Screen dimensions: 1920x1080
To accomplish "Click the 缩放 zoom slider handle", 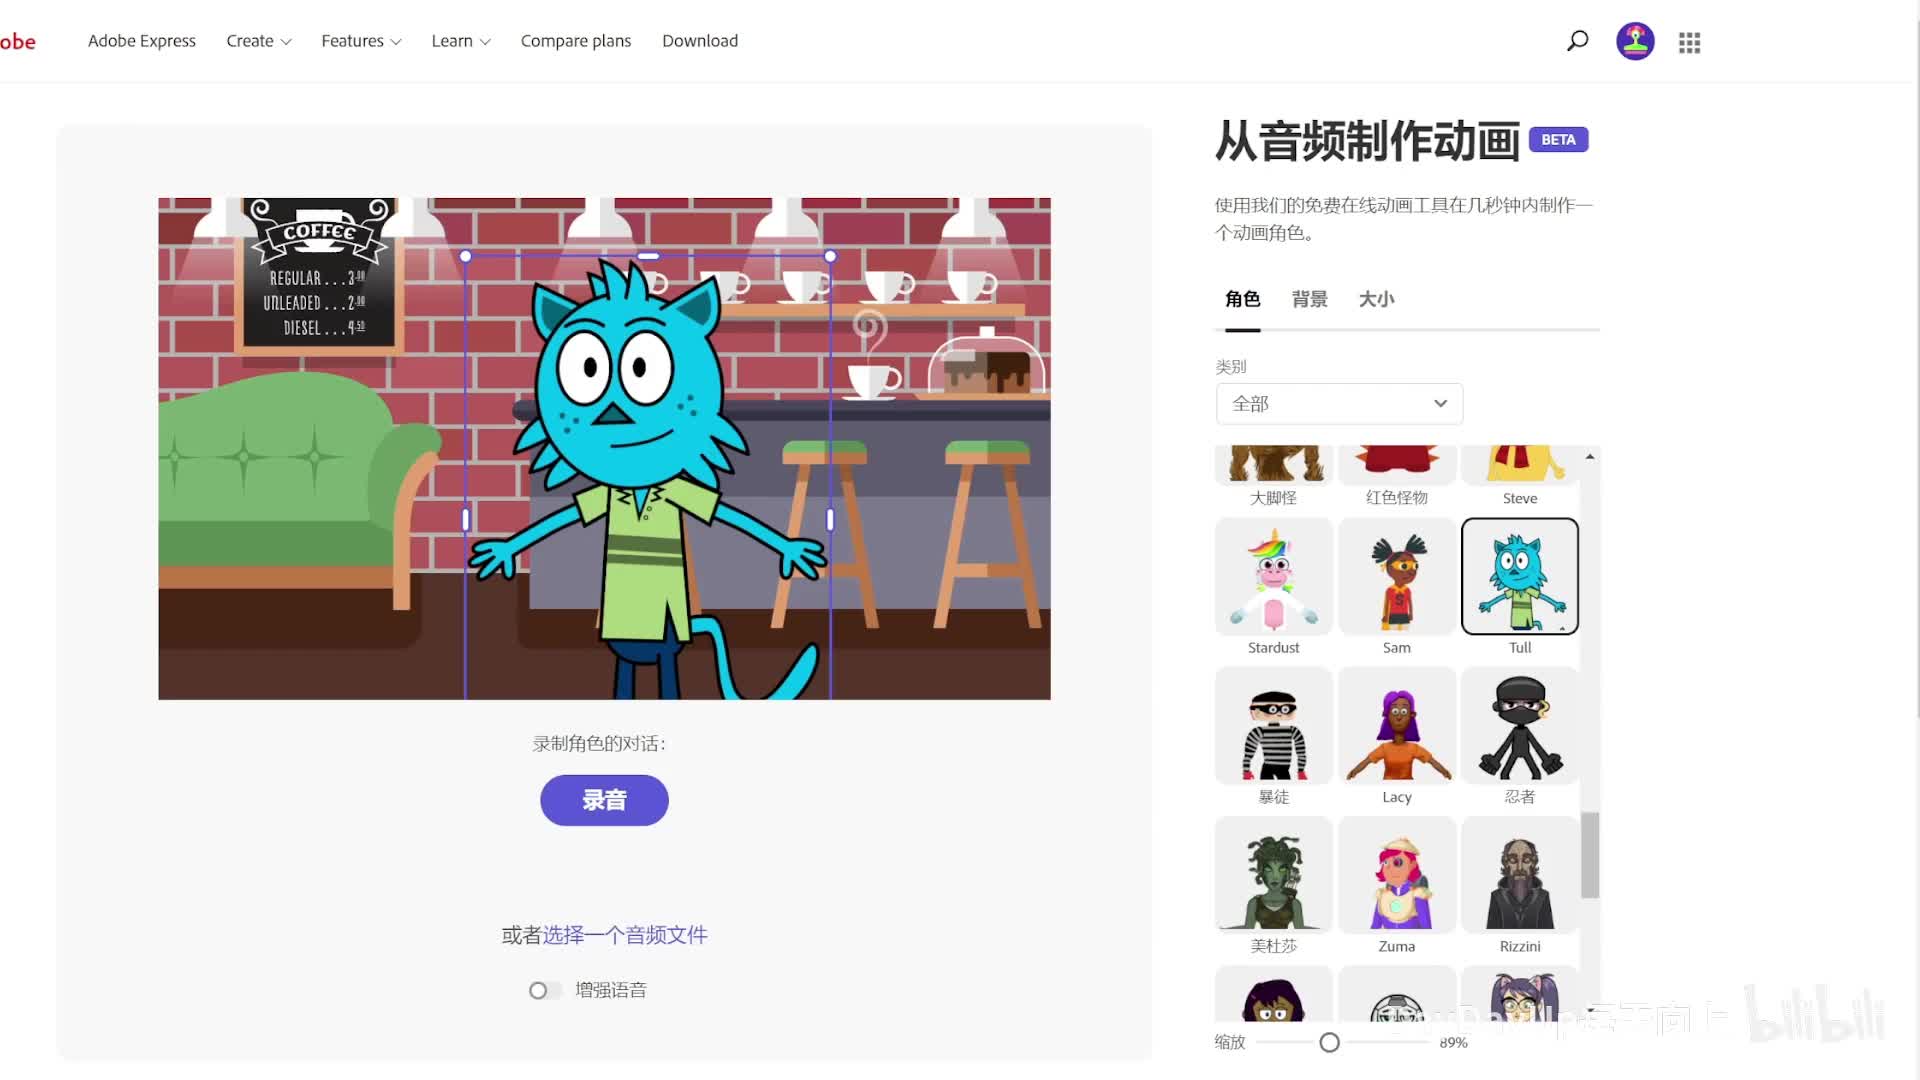I will [x=1329, y=1042].
